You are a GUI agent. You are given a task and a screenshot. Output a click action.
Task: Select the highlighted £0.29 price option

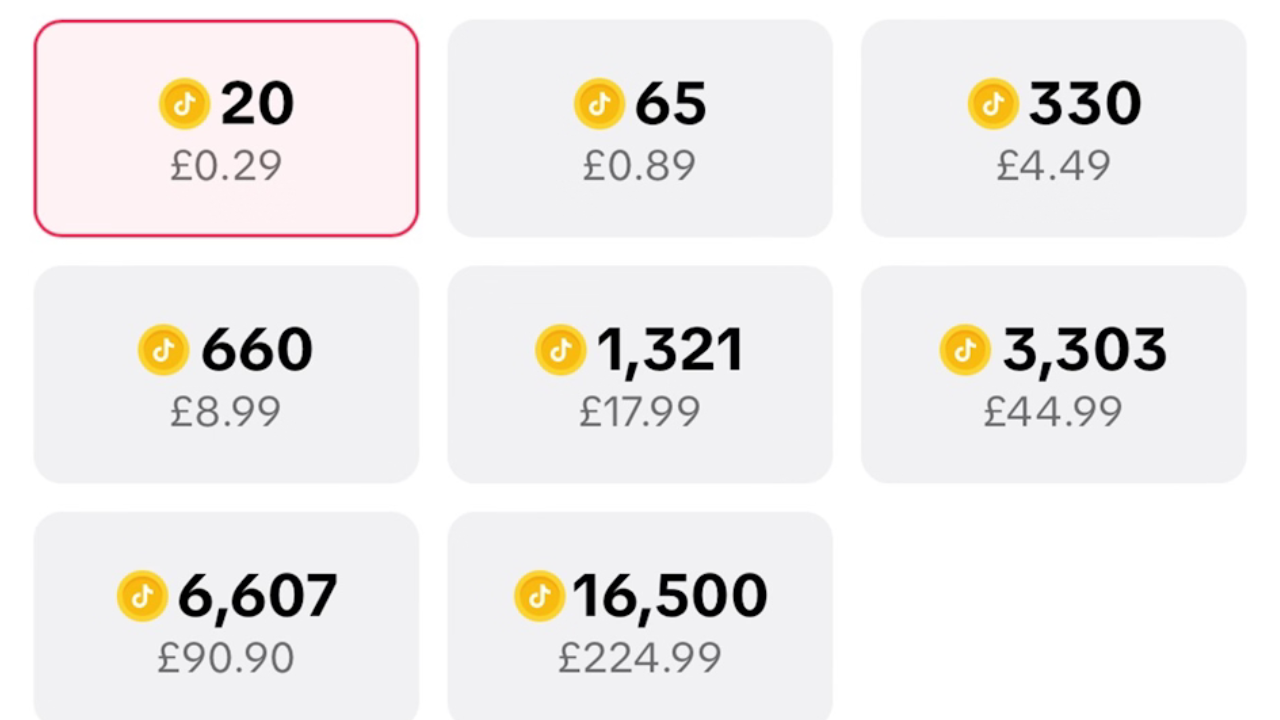(226, 166)
